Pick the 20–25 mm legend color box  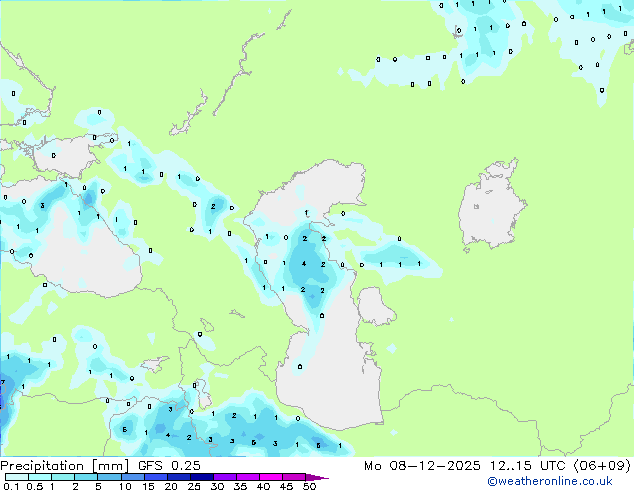[179, 477]
